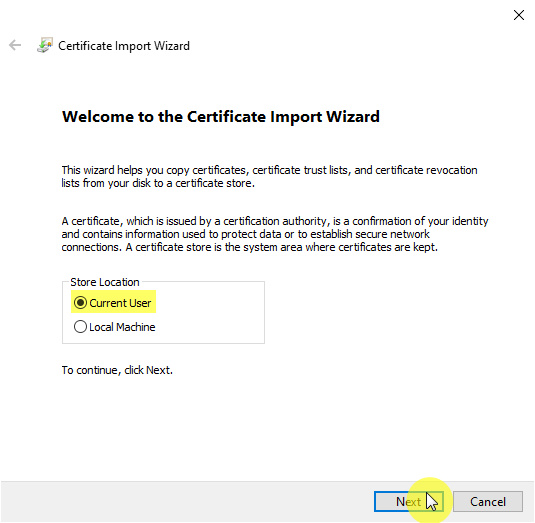
Task: Click the line lists from your disk
Action: click(158, 183)
